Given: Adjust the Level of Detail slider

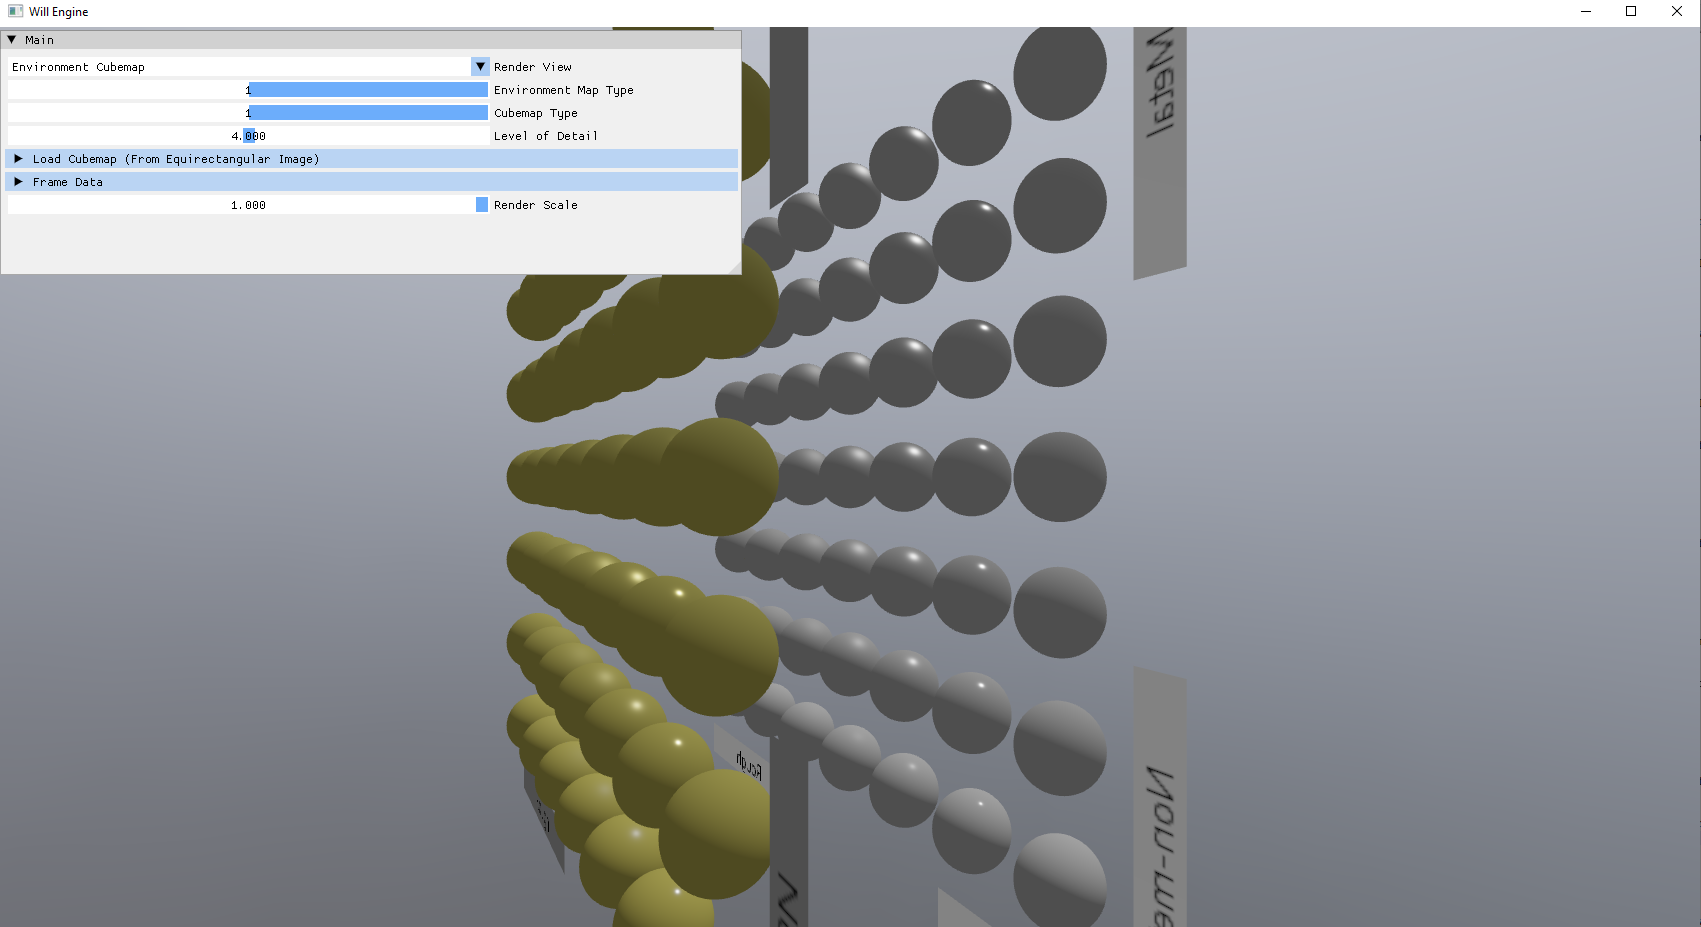Looking at the screenshot, I should point(248,136).
